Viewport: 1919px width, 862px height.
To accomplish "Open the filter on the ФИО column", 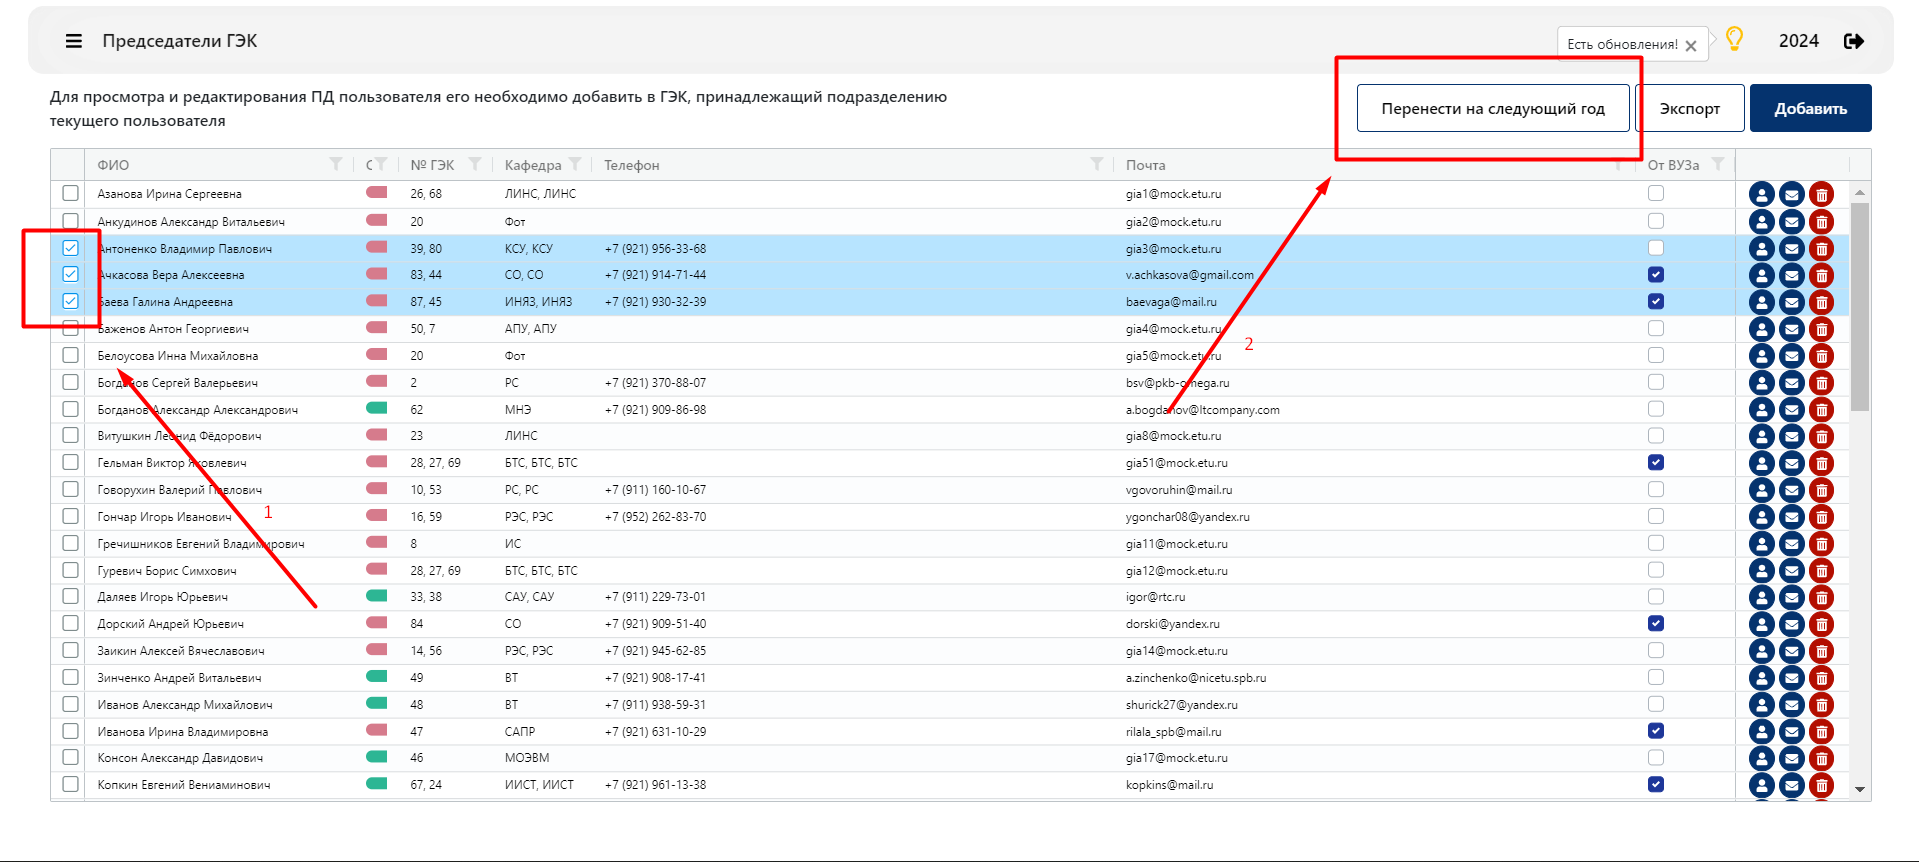I will pos(336,164).
